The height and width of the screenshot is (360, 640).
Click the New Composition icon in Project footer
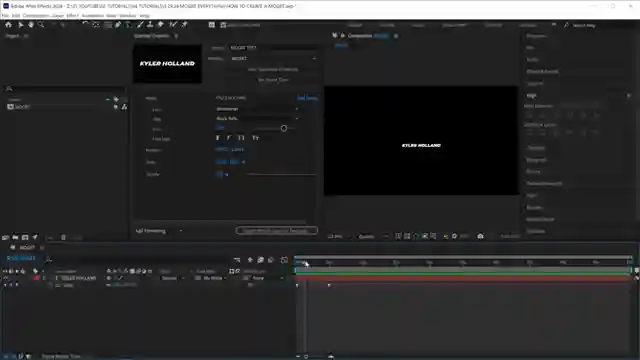[25, 237]
